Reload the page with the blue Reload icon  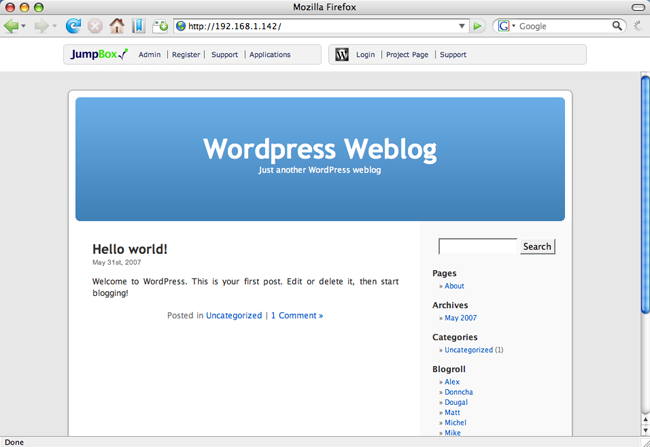click(x=73, y=26)
